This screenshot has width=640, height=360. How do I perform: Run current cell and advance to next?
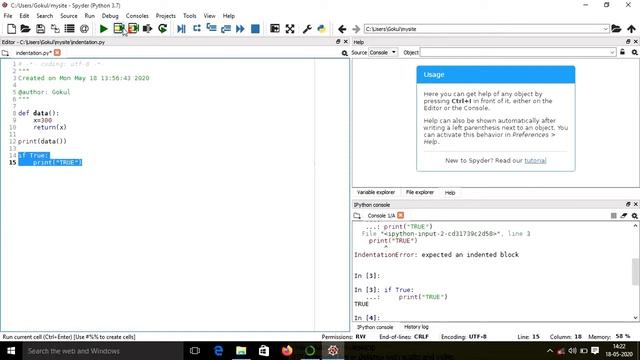coord(133,29)
